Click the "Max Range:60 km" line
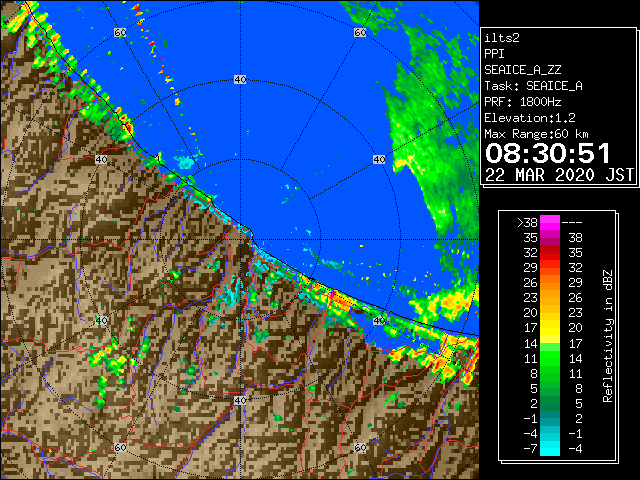Screen dimensions: 640x480 (x=537, y=134)
